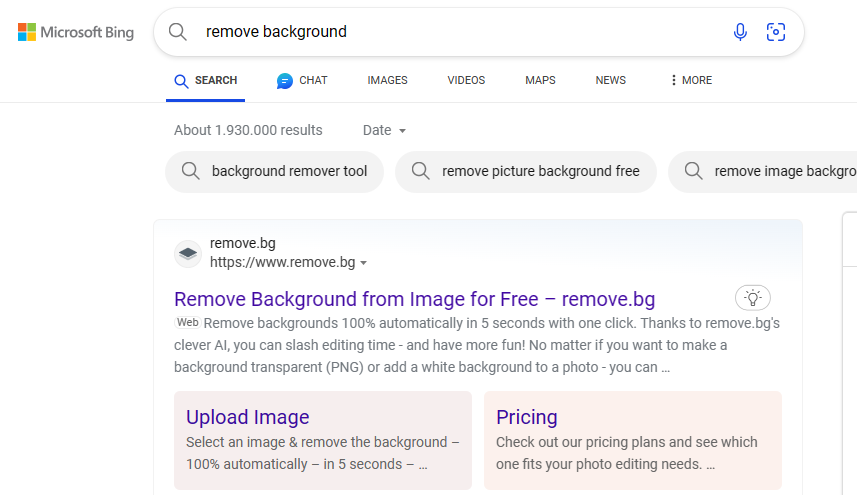Search suggestion background remover tool
Screen dimensions: 857x495
[274, 172]
